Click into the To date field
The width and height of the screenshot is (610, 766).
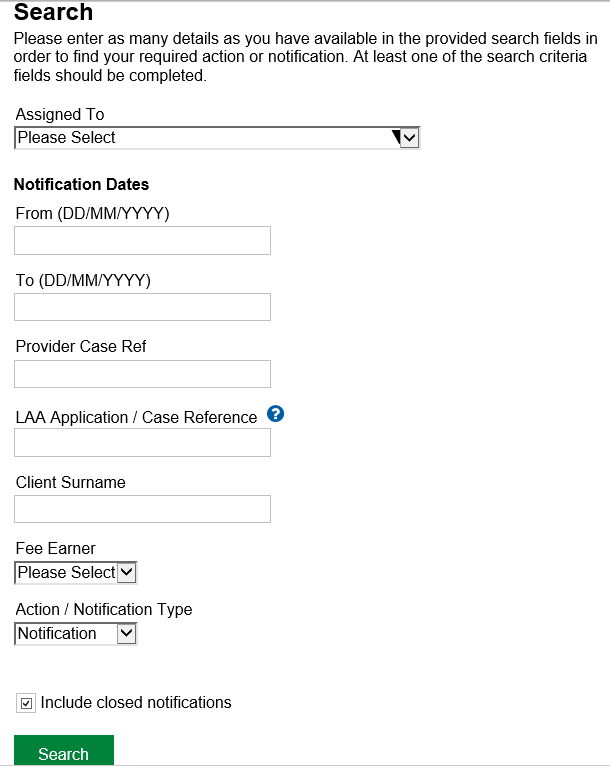[142, 307]
